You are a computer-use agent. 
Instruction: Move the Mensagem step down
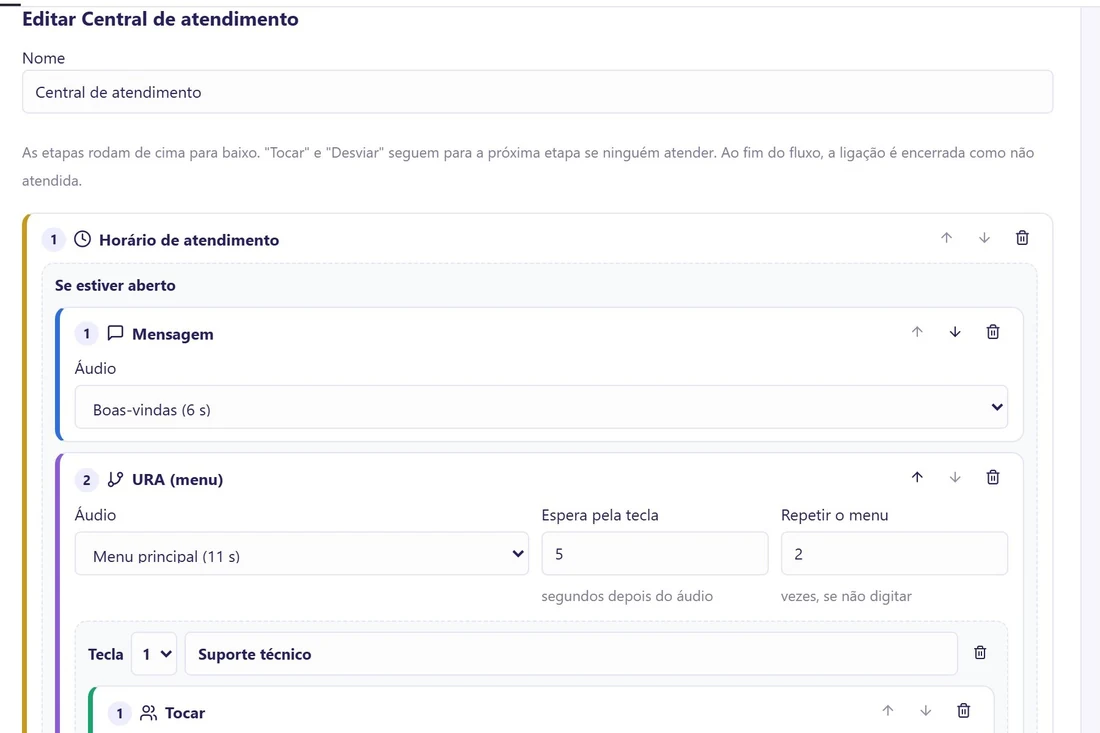point(955,332)
